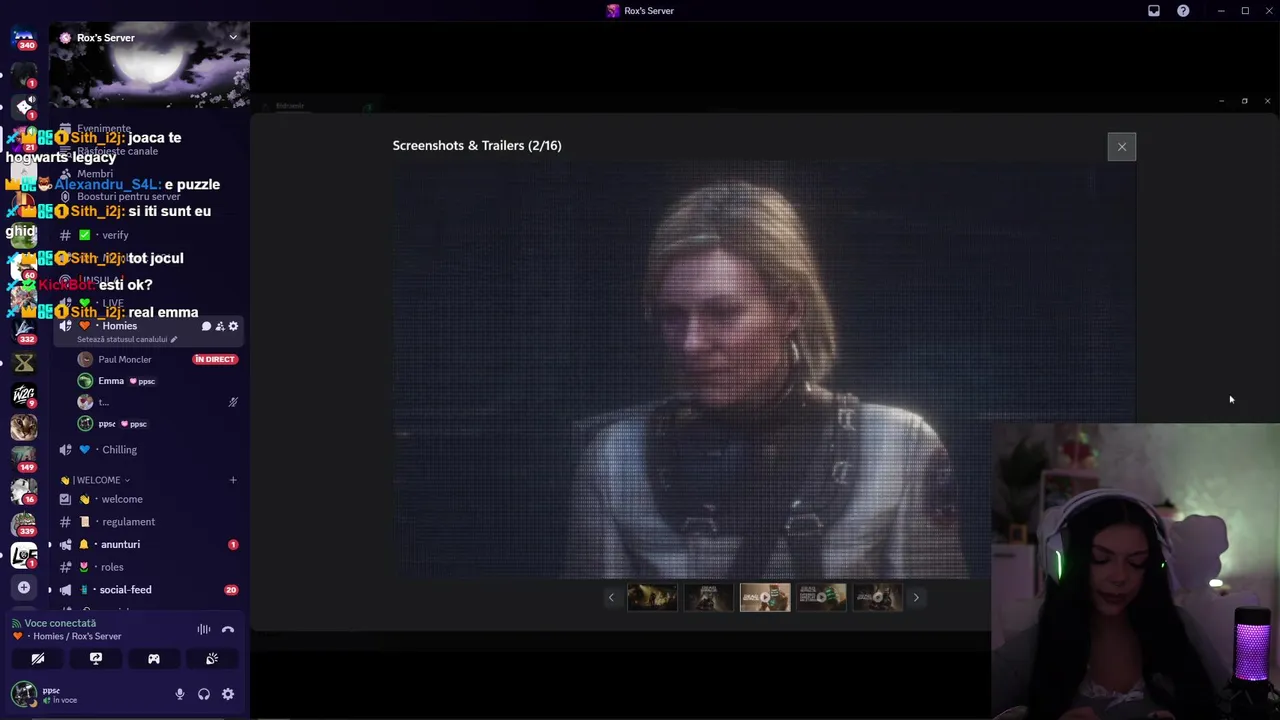Click the ÎN DIRECT live badge
This screenshot has width=1280, height=720.
215,359
